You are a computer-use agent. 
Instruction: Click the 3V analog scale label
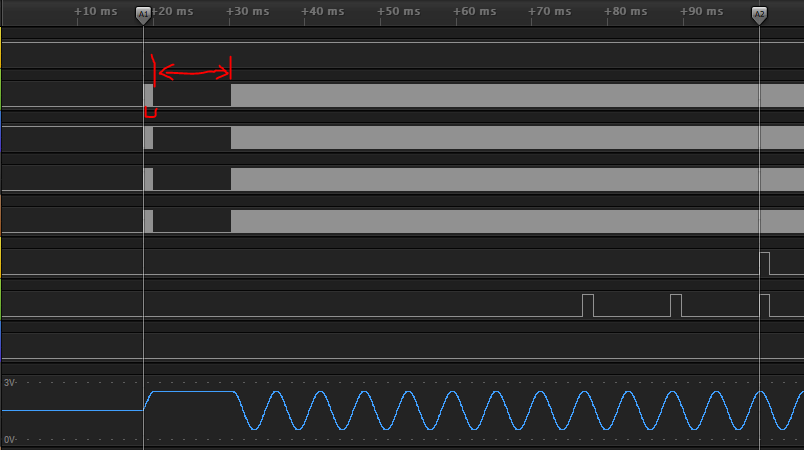point(10,383)
